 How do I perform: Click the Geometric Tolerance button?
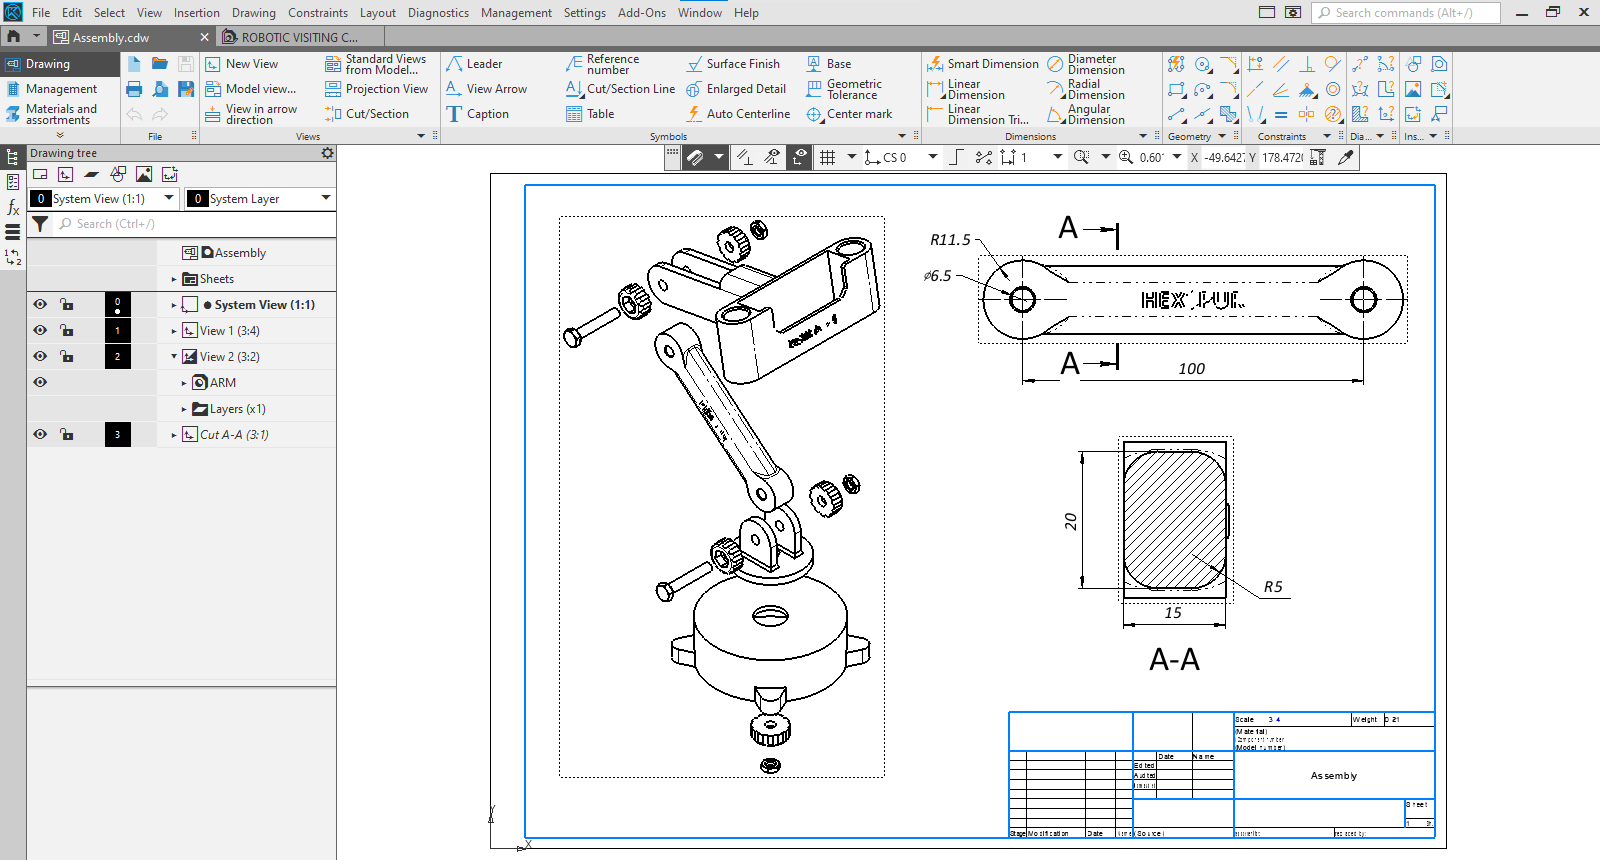(x=844, y=89)
